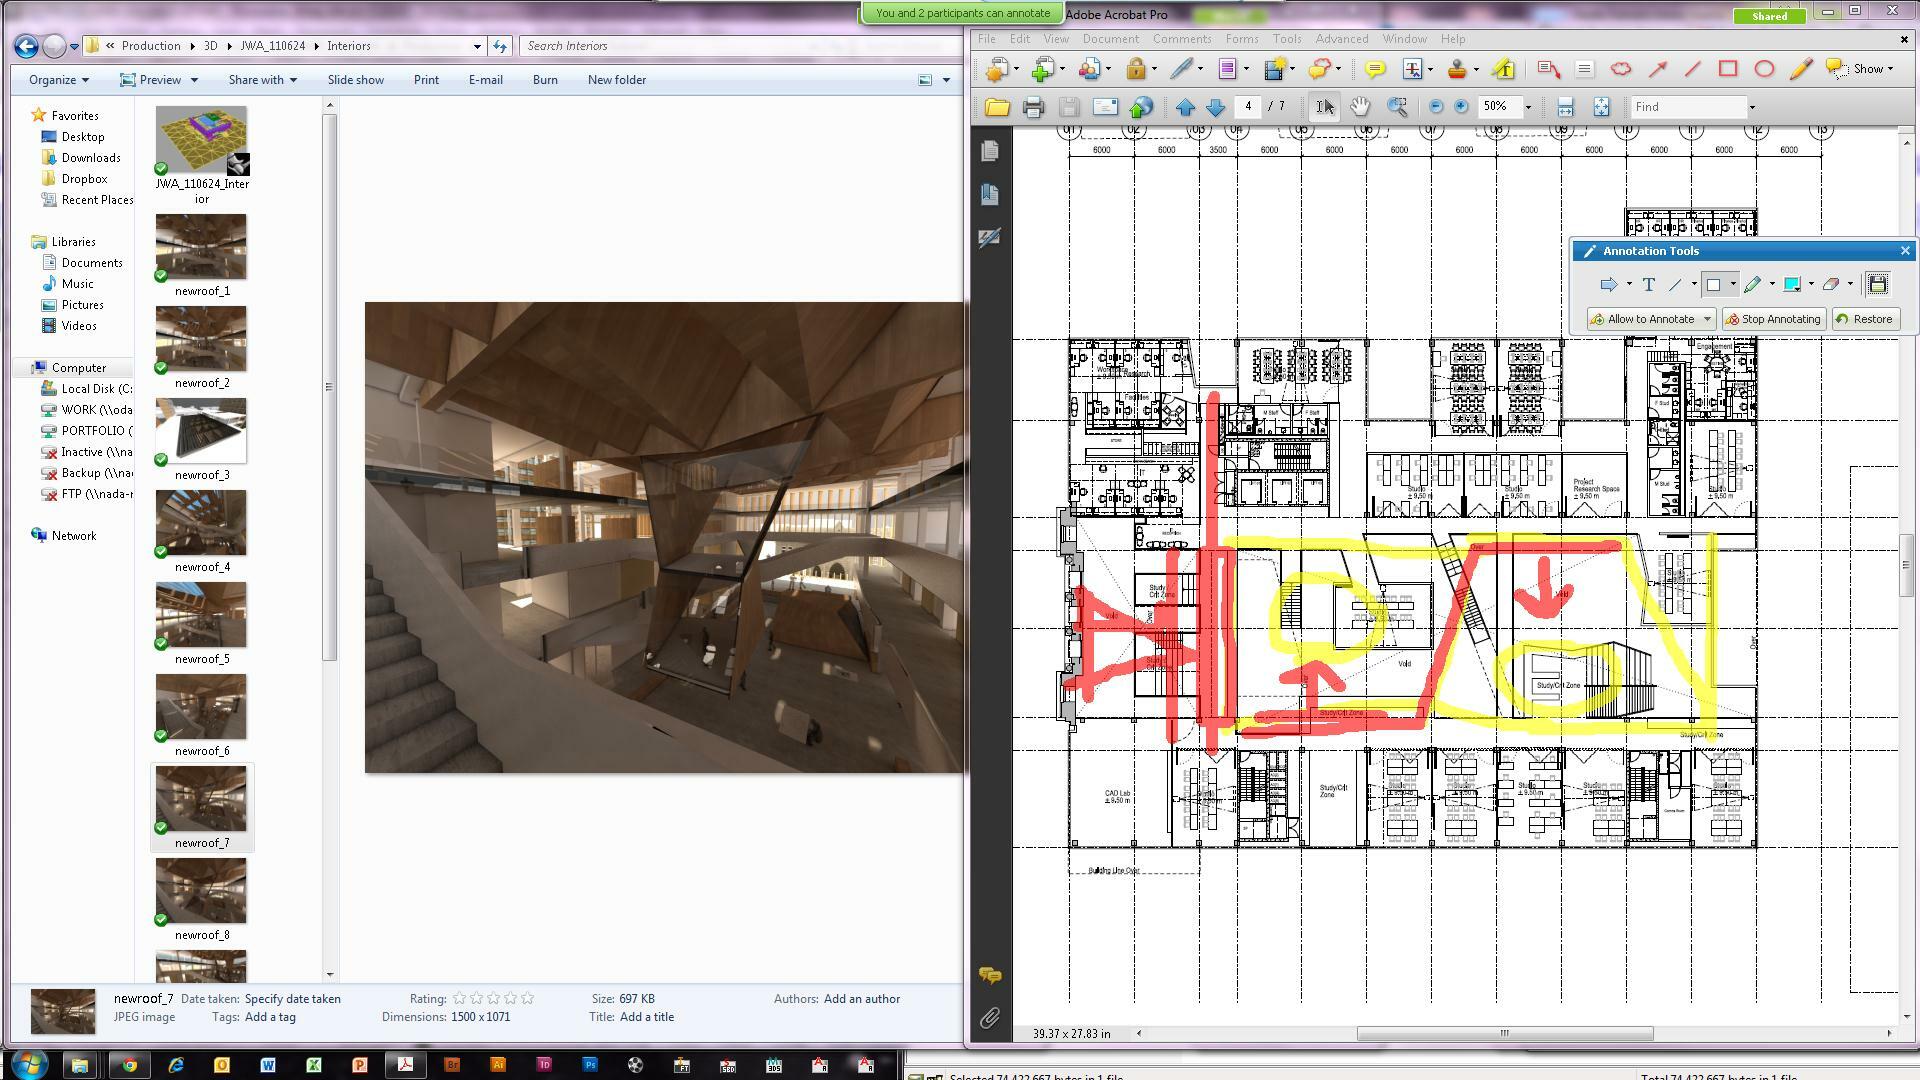Screen dimensions: 1920x1080
Task: Open the Comments menu in Acrobat
Action: click(1182, 39)
